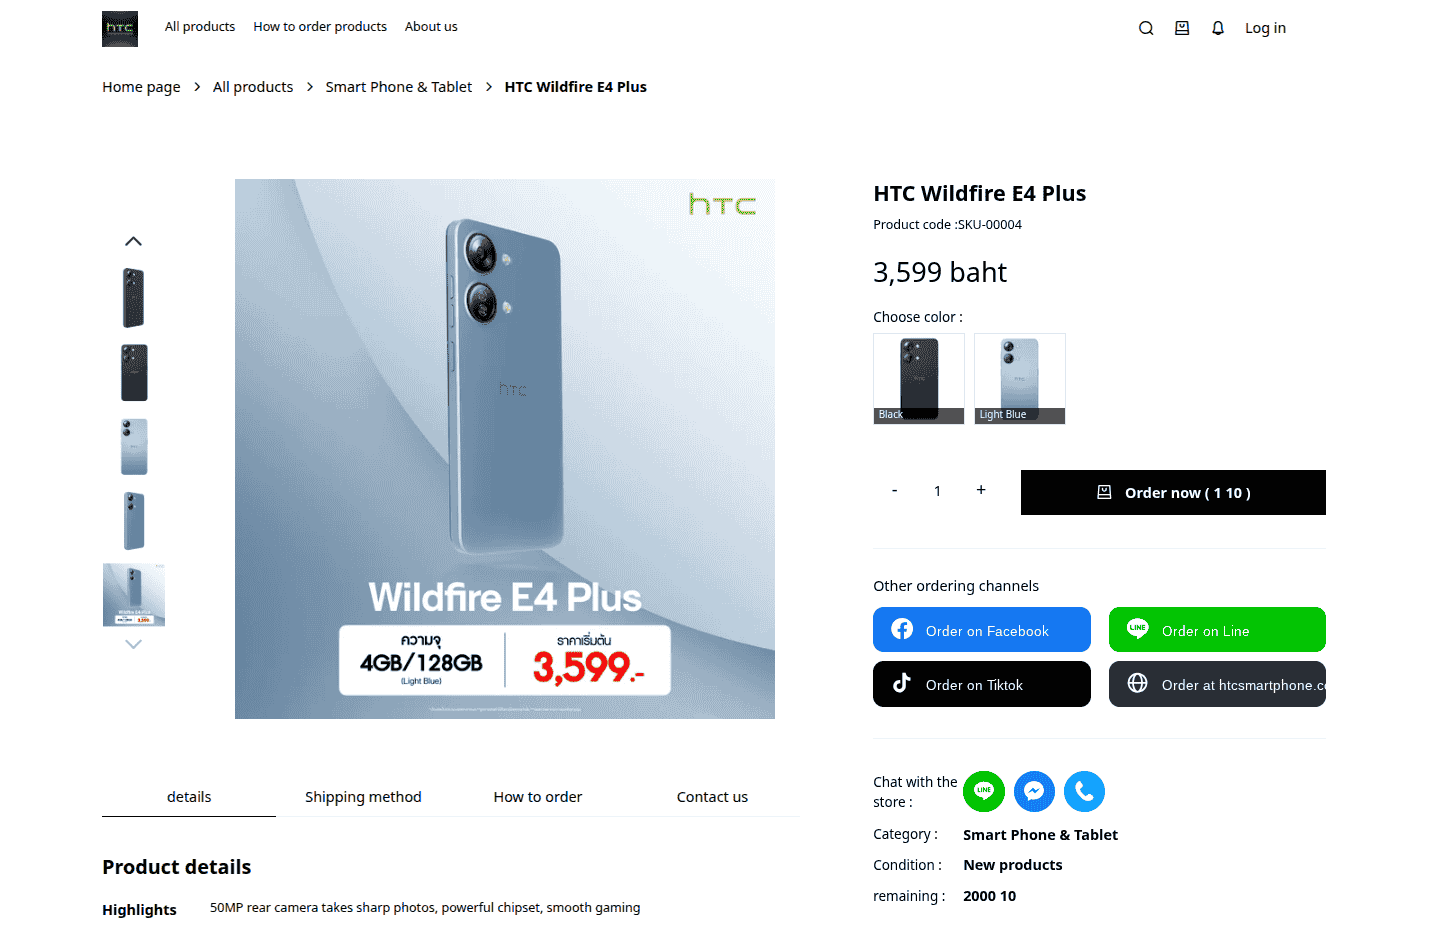Screen dimensions: 1444x936
Task: Click the HTC logo in header
Action: (120, 29)
